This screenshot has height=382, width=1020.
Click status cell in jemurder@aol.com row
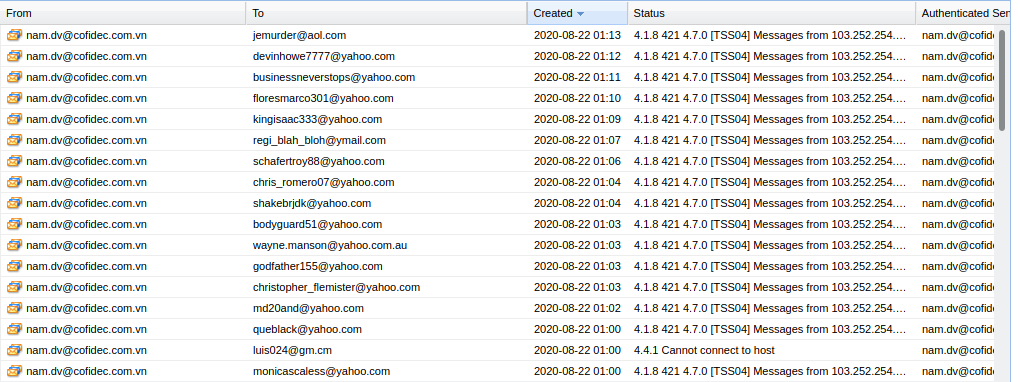click(x=770, y=35)
